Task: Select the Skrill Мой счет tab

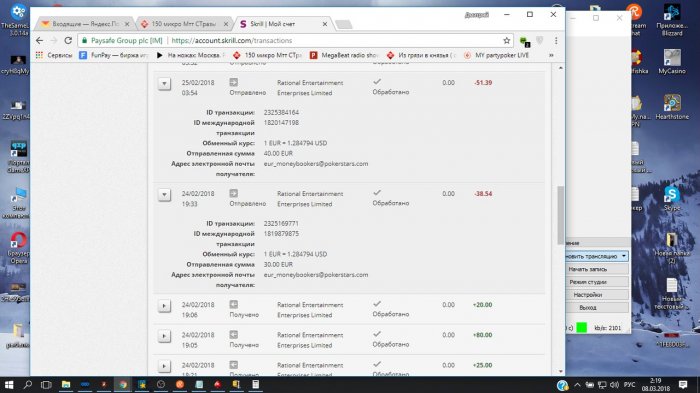Action: click(x=283, y=24)
